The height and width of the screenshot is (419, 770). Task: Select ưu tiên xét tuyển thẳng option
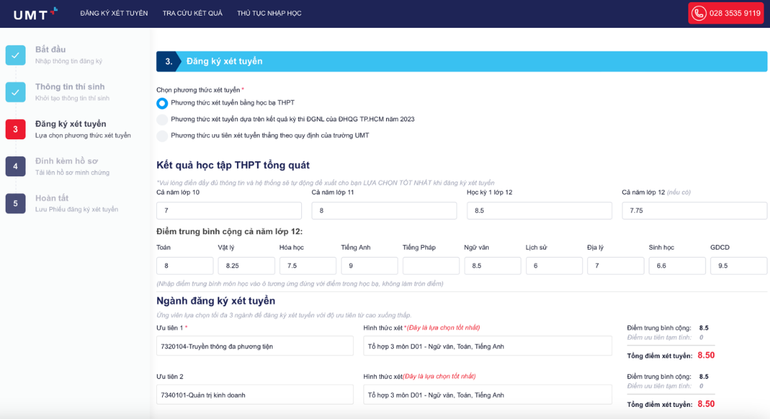[162, 135]
